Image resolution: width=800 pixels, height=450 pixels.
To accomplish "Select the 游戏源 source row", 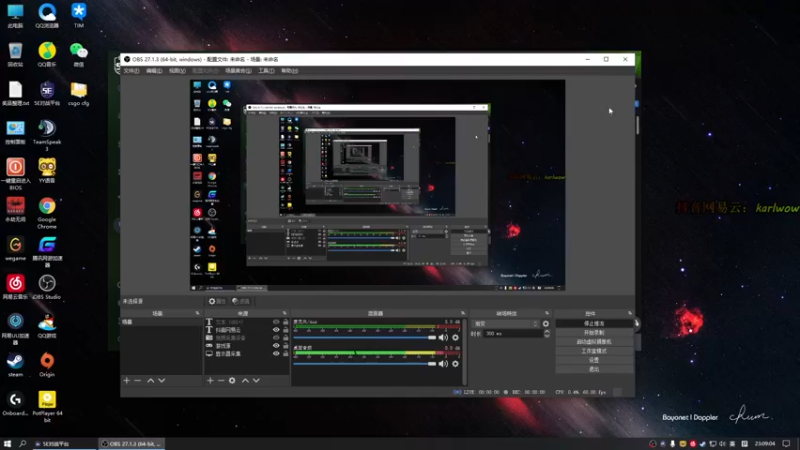I will [247, 345].
